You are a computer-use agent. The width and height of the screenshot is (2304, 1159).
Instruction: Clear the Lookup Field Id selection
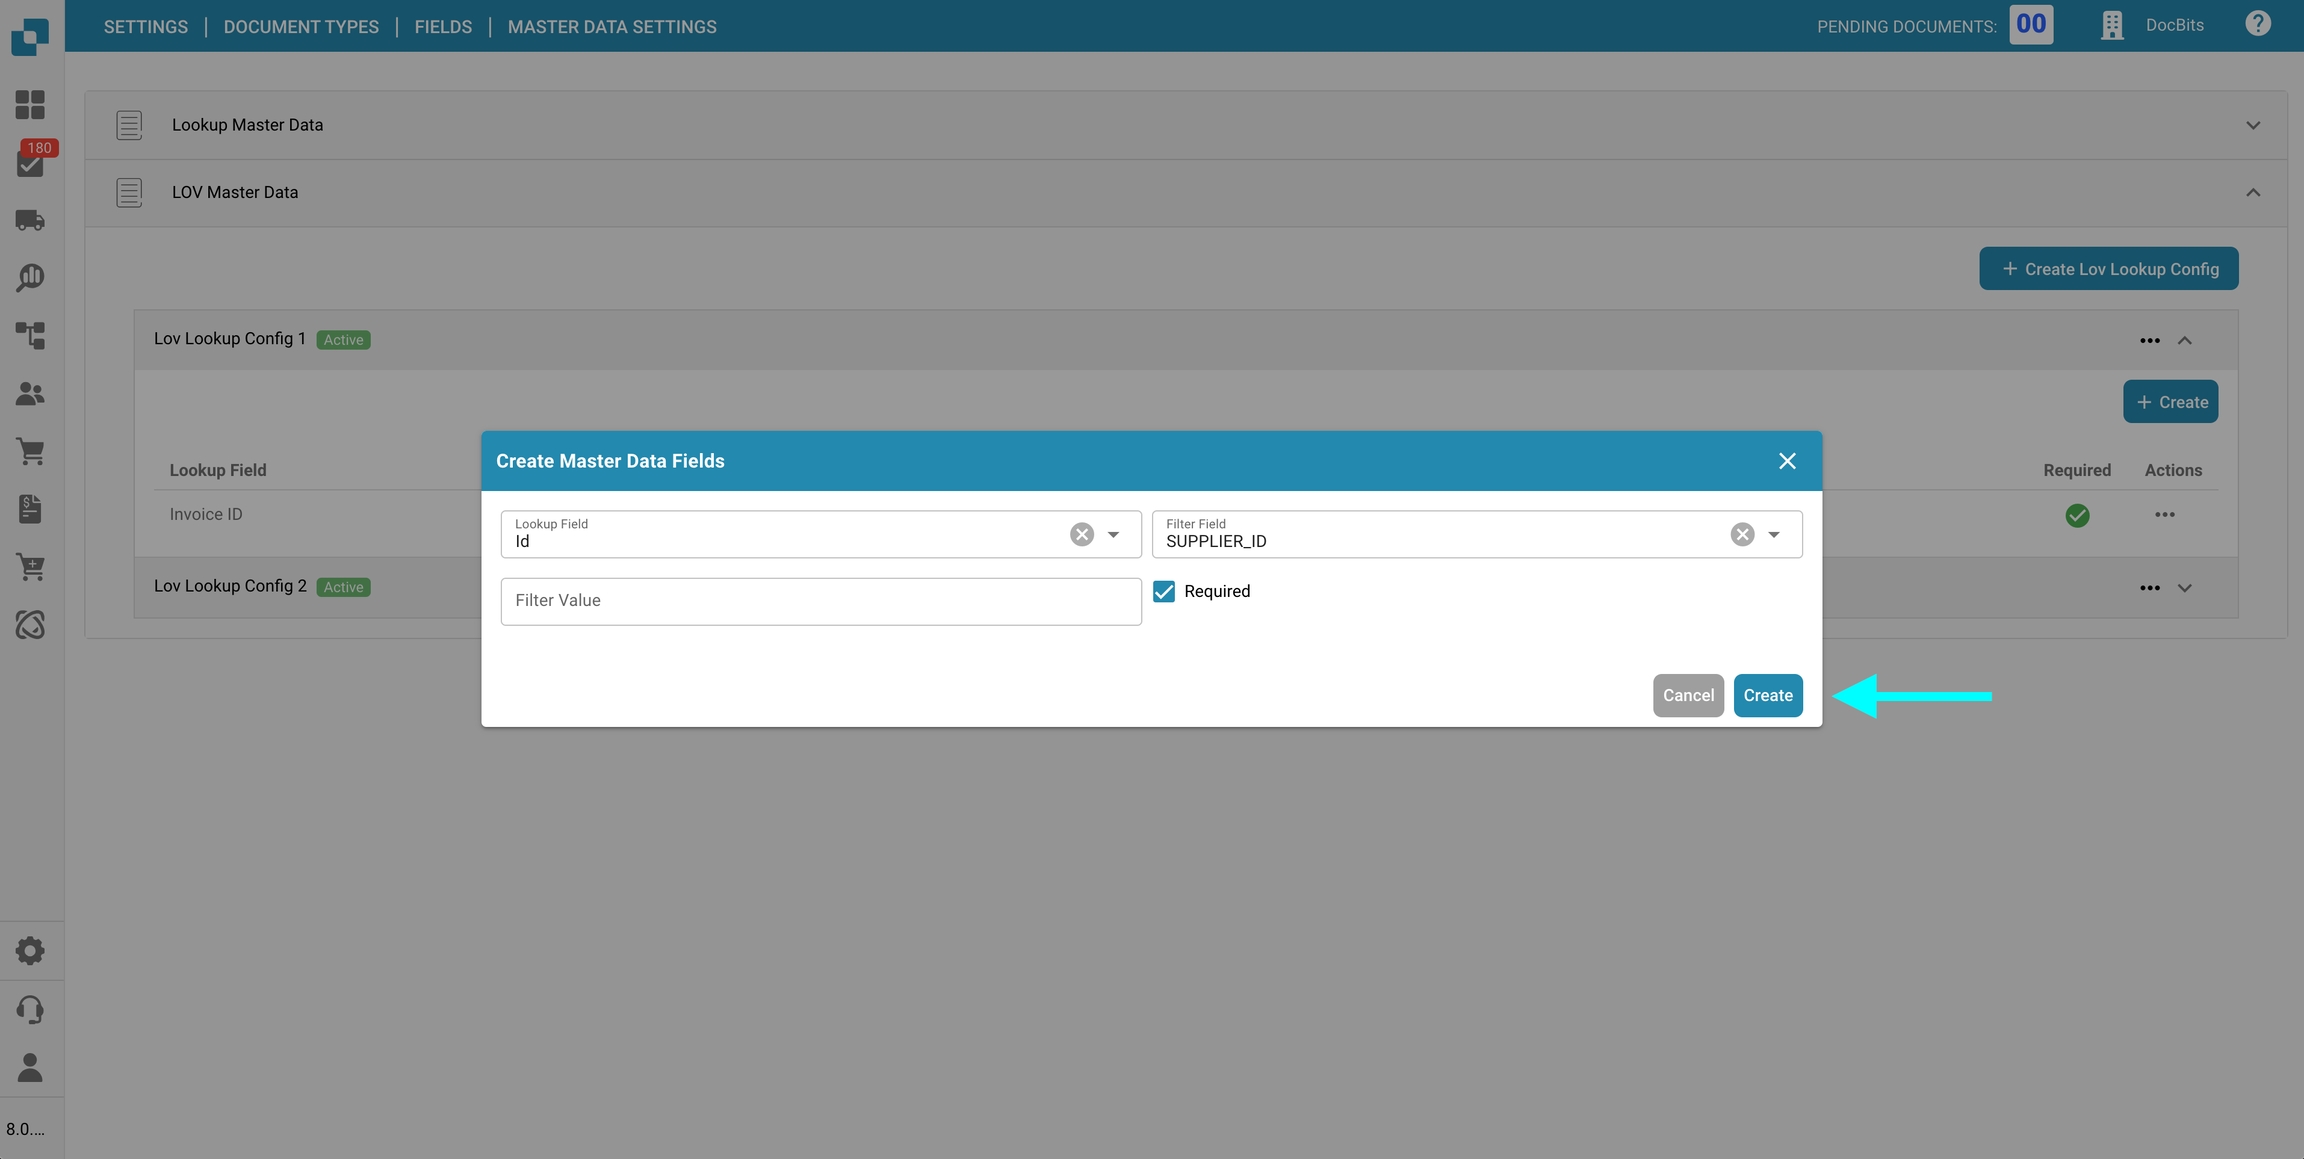point(1081,534)
